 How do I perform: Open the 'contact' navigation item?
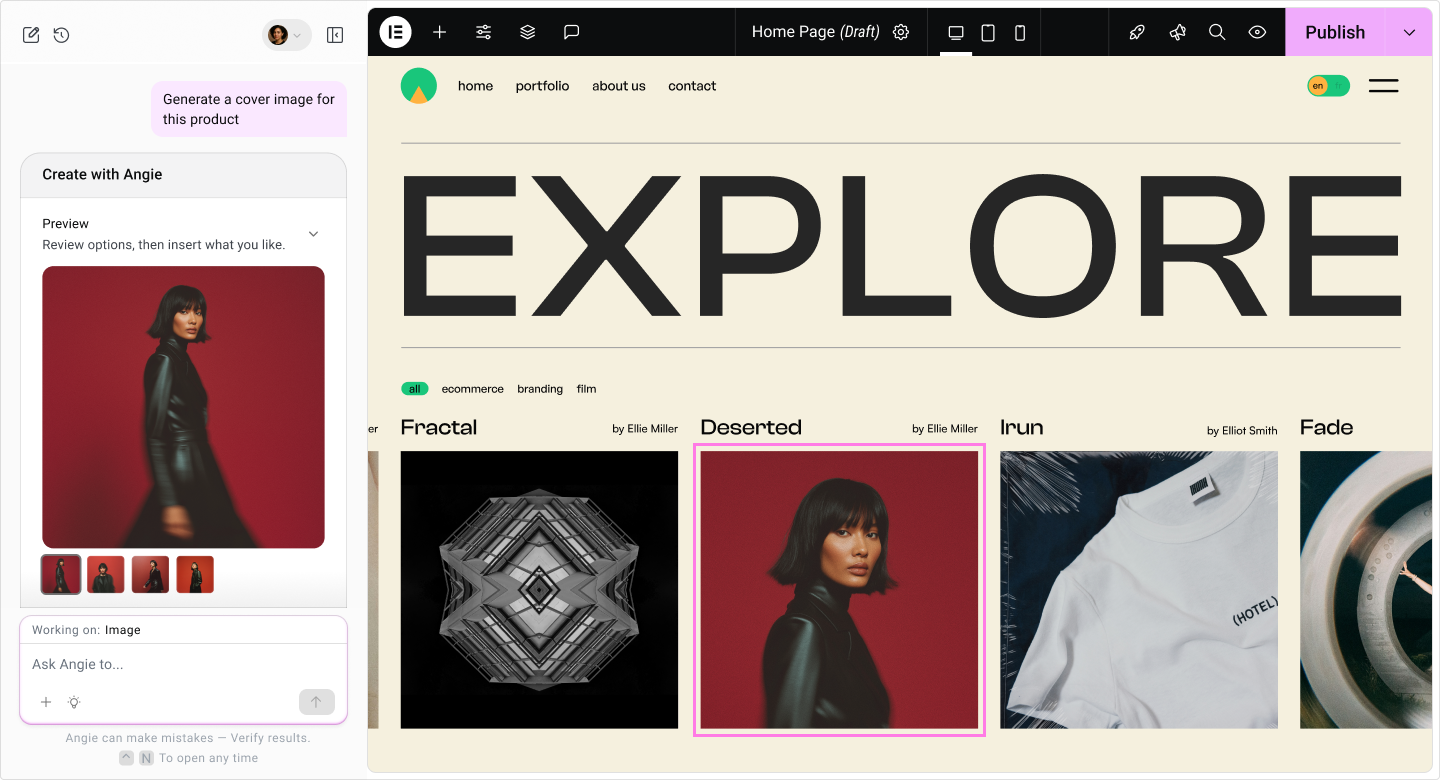[691, 85]
